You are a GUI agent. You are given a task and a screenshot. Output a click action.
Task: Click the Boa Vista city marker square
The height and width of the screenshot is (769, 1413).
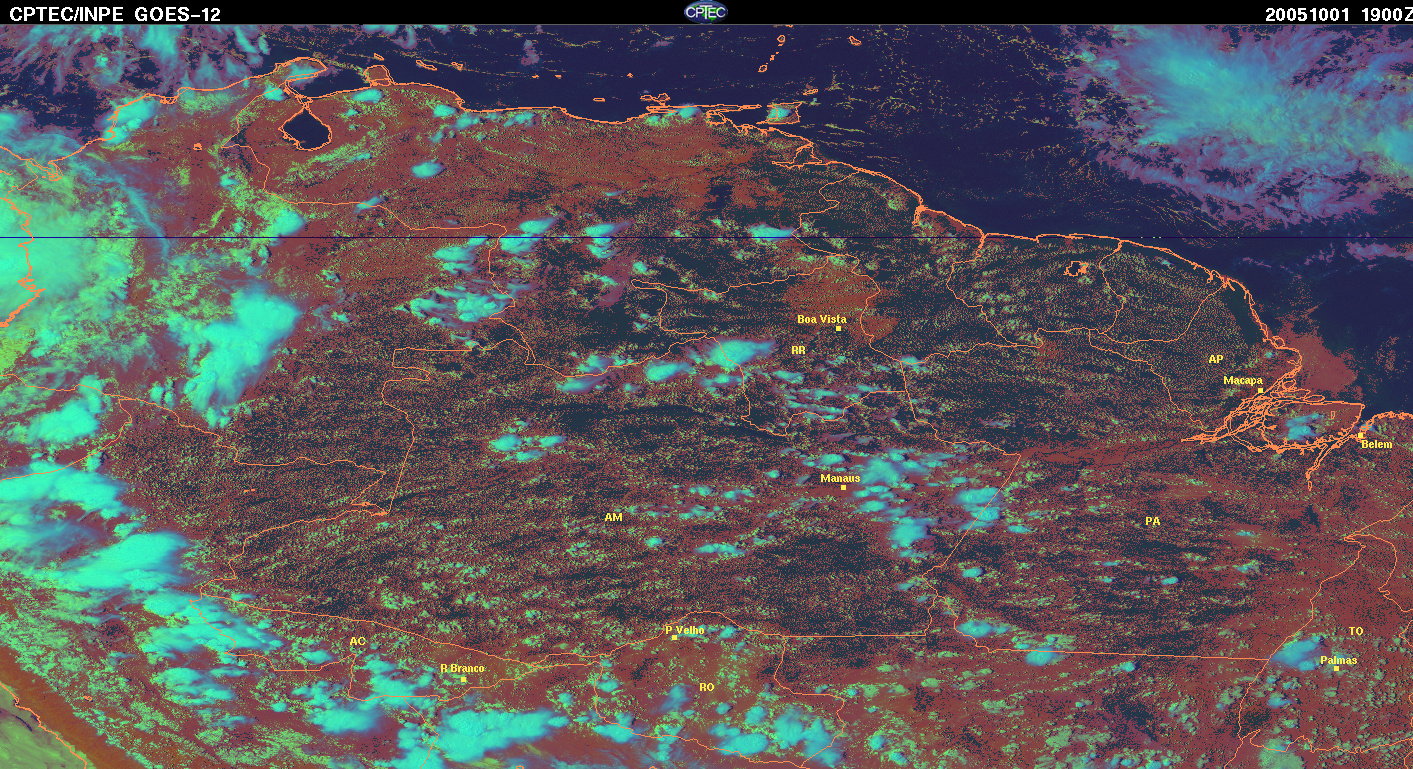click(x=838, y=328)
